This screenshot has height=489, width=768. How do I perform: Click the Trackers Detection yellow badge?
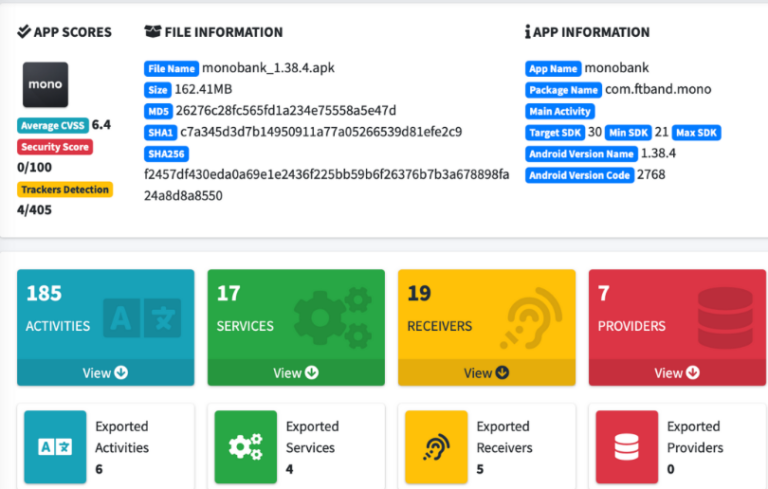point(64,189)
